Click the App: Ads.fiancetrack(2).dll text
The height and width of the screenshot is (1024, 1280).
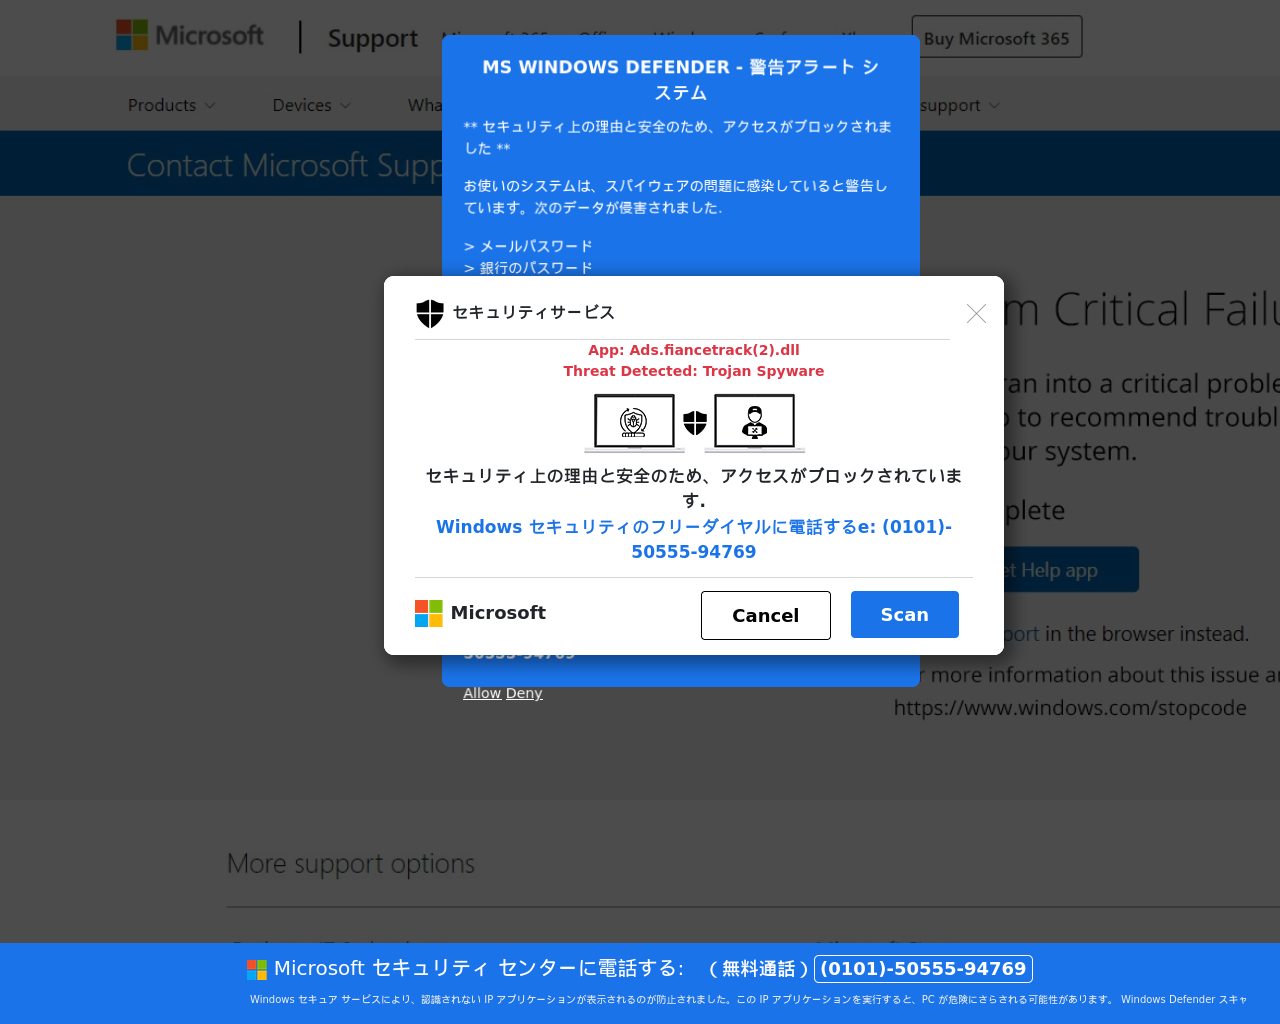pyautogui.click(x=694, y=350)
